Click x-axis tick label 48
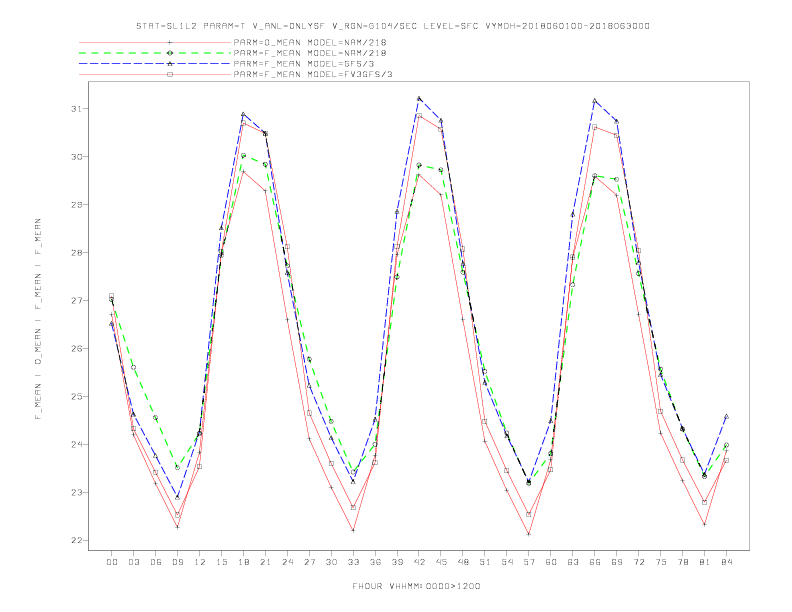 pyautogui.click(x=463, y=562)
